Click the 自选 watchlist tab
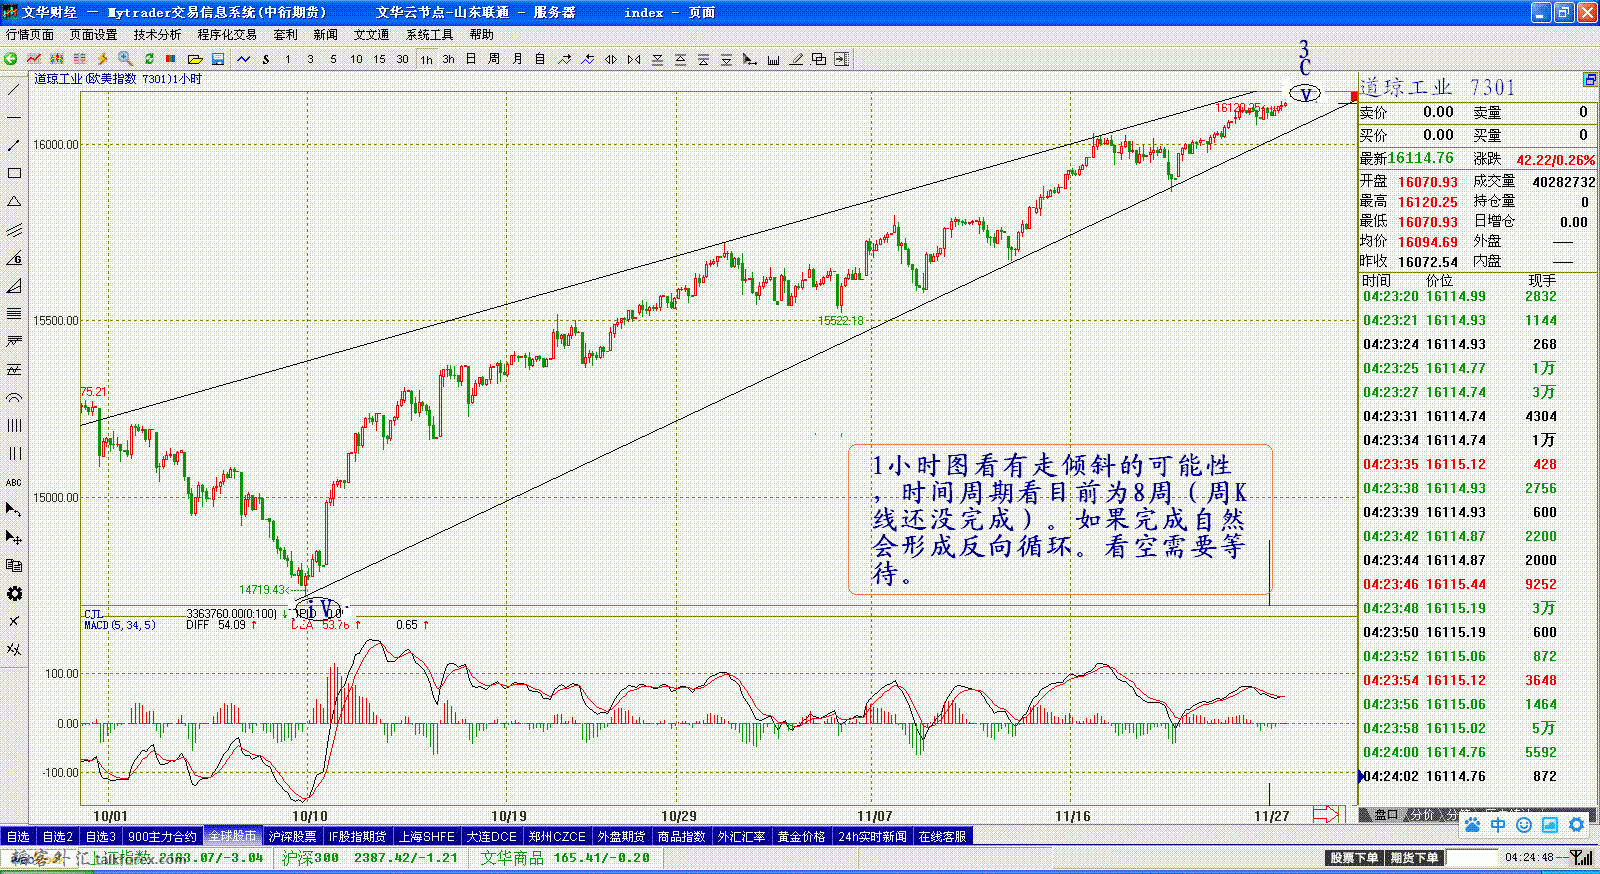 [x=18, y=836]
